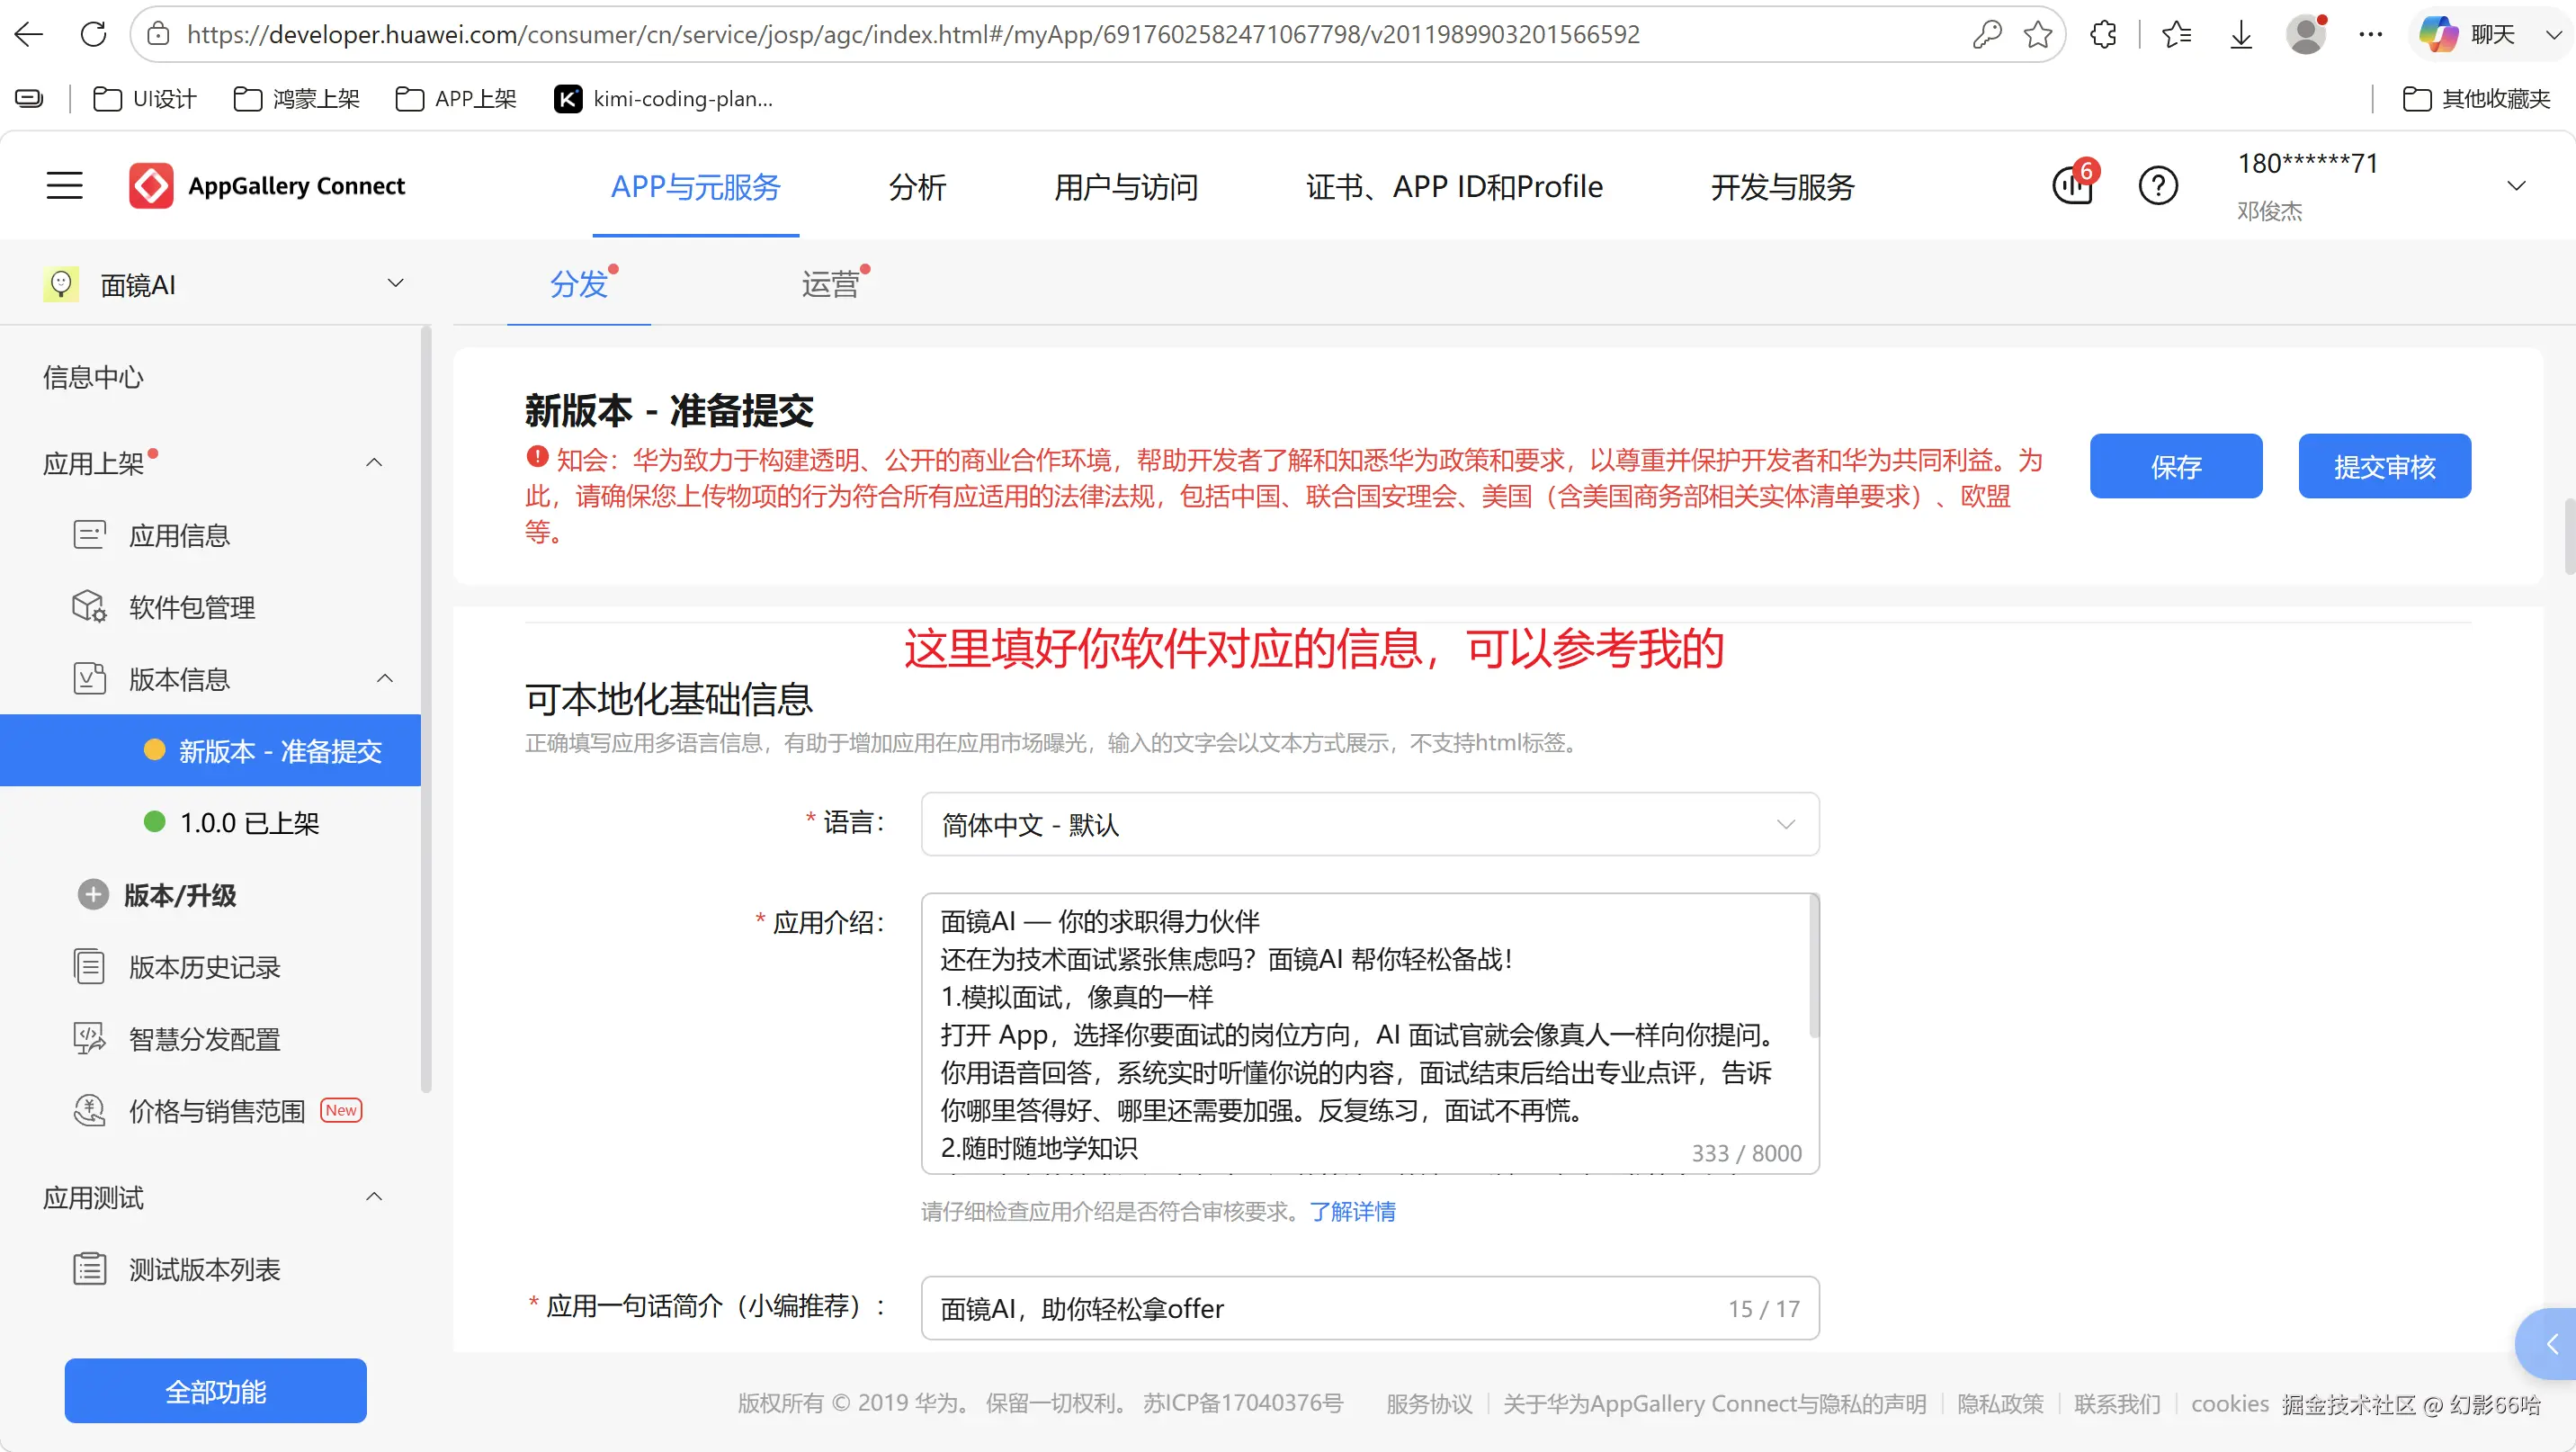Open the Copilot 聊天 button
The width and height of the screenshot is (2576, 1452).
click(2467, 34)
